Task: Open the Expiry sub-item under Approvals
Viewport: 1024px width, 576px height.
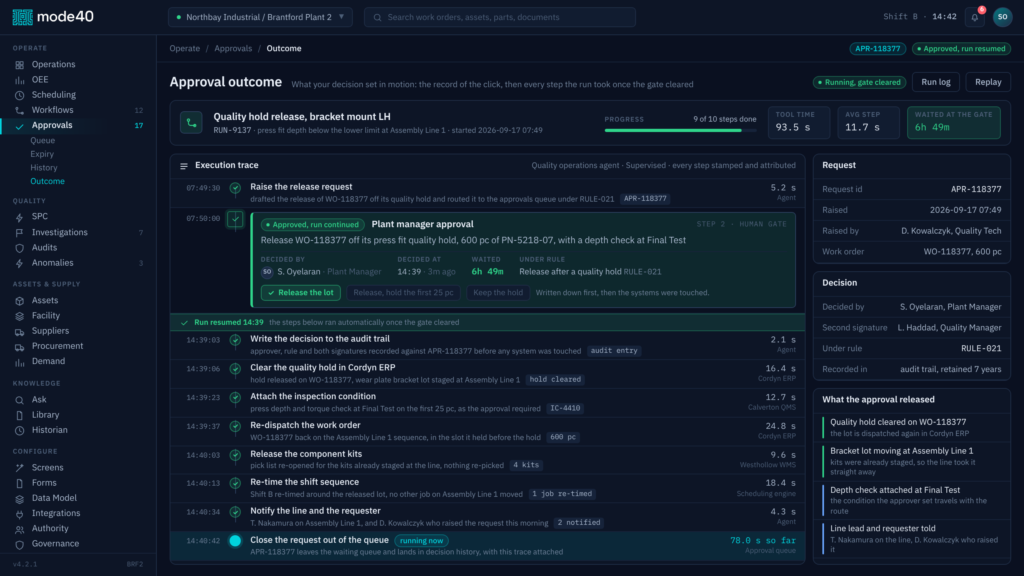Action: pyautogui.click(x=42, y=154)
